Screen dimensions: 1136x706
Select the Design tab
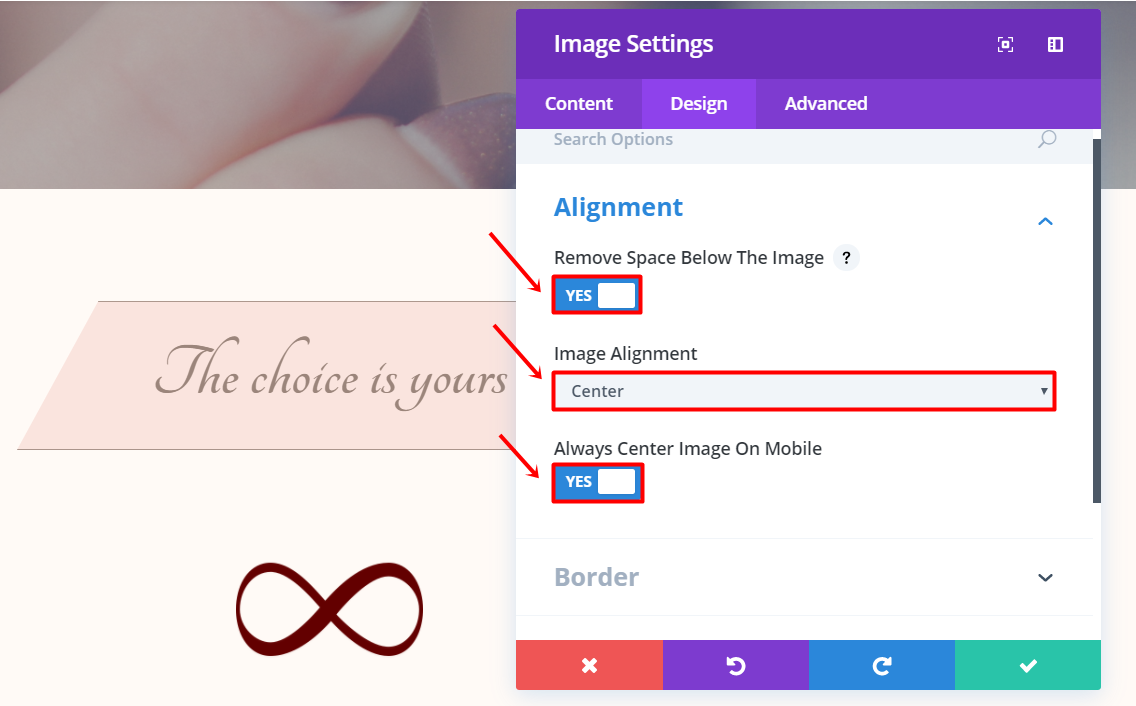698,104
